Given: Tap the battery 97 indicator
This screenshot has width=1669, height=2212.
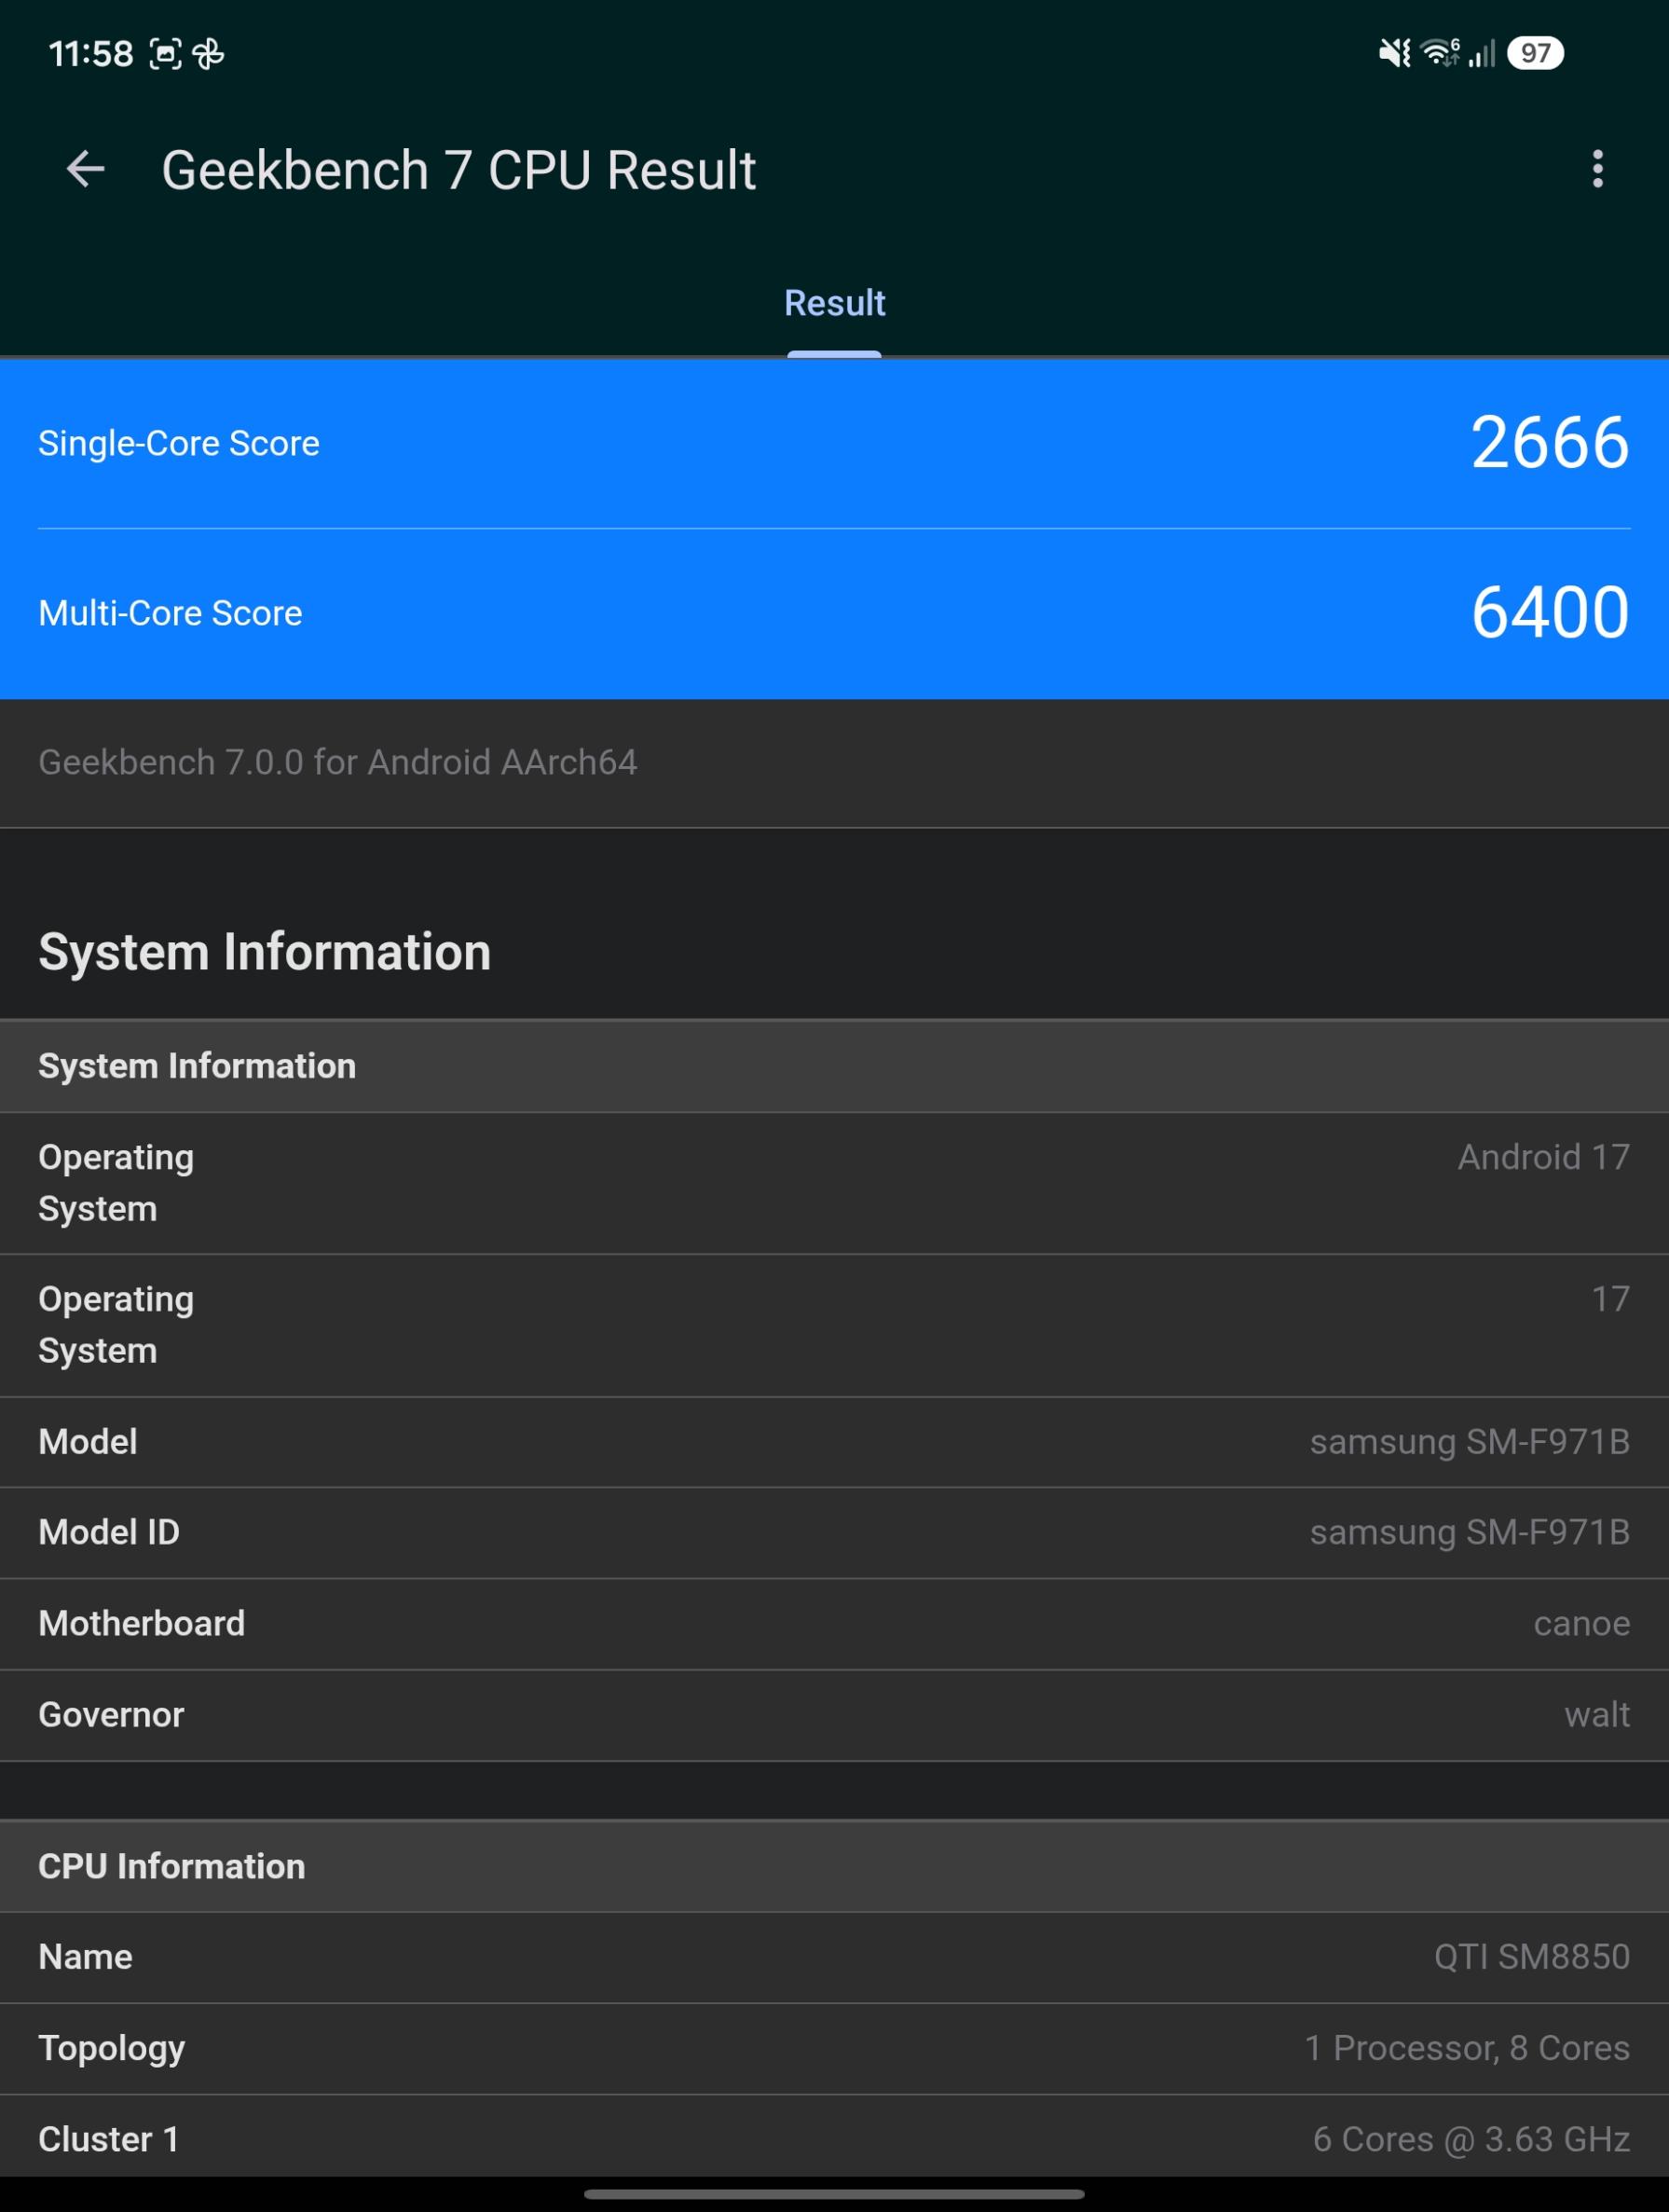Looking at the screenshot, I should (x=1535, y=53).
